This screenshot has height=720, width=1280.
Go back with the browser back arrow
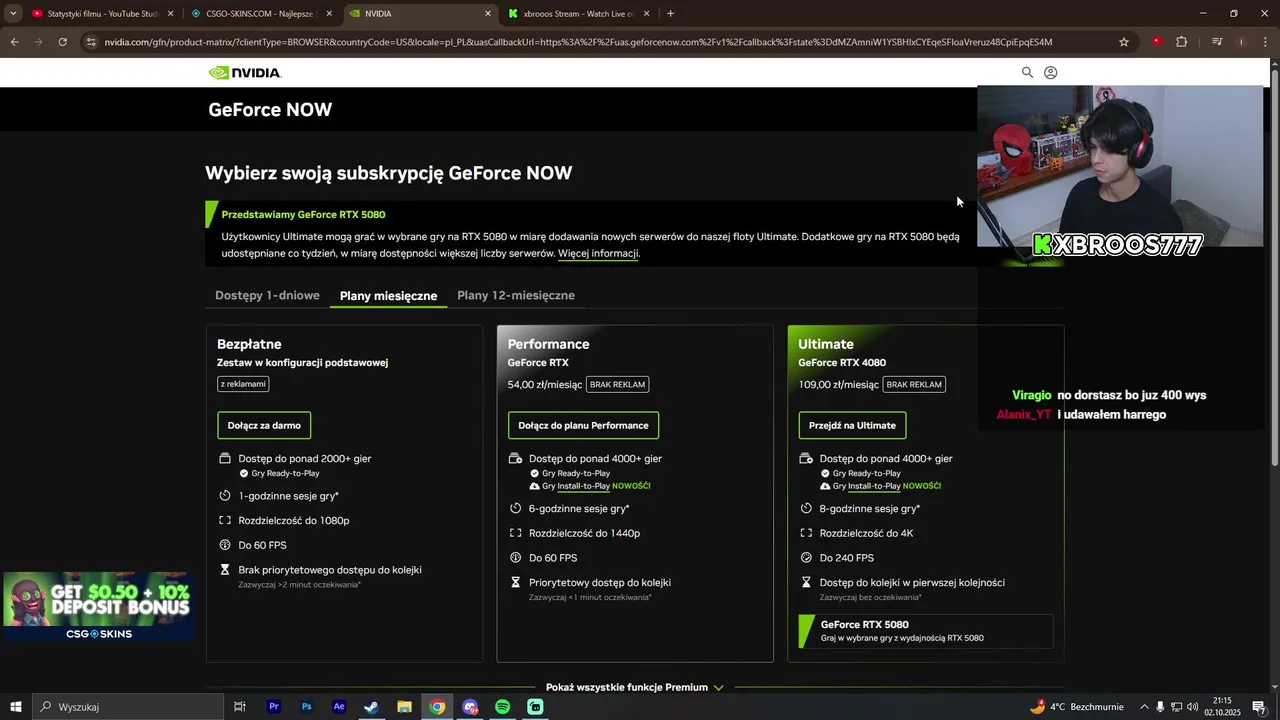tap(14, 42)
